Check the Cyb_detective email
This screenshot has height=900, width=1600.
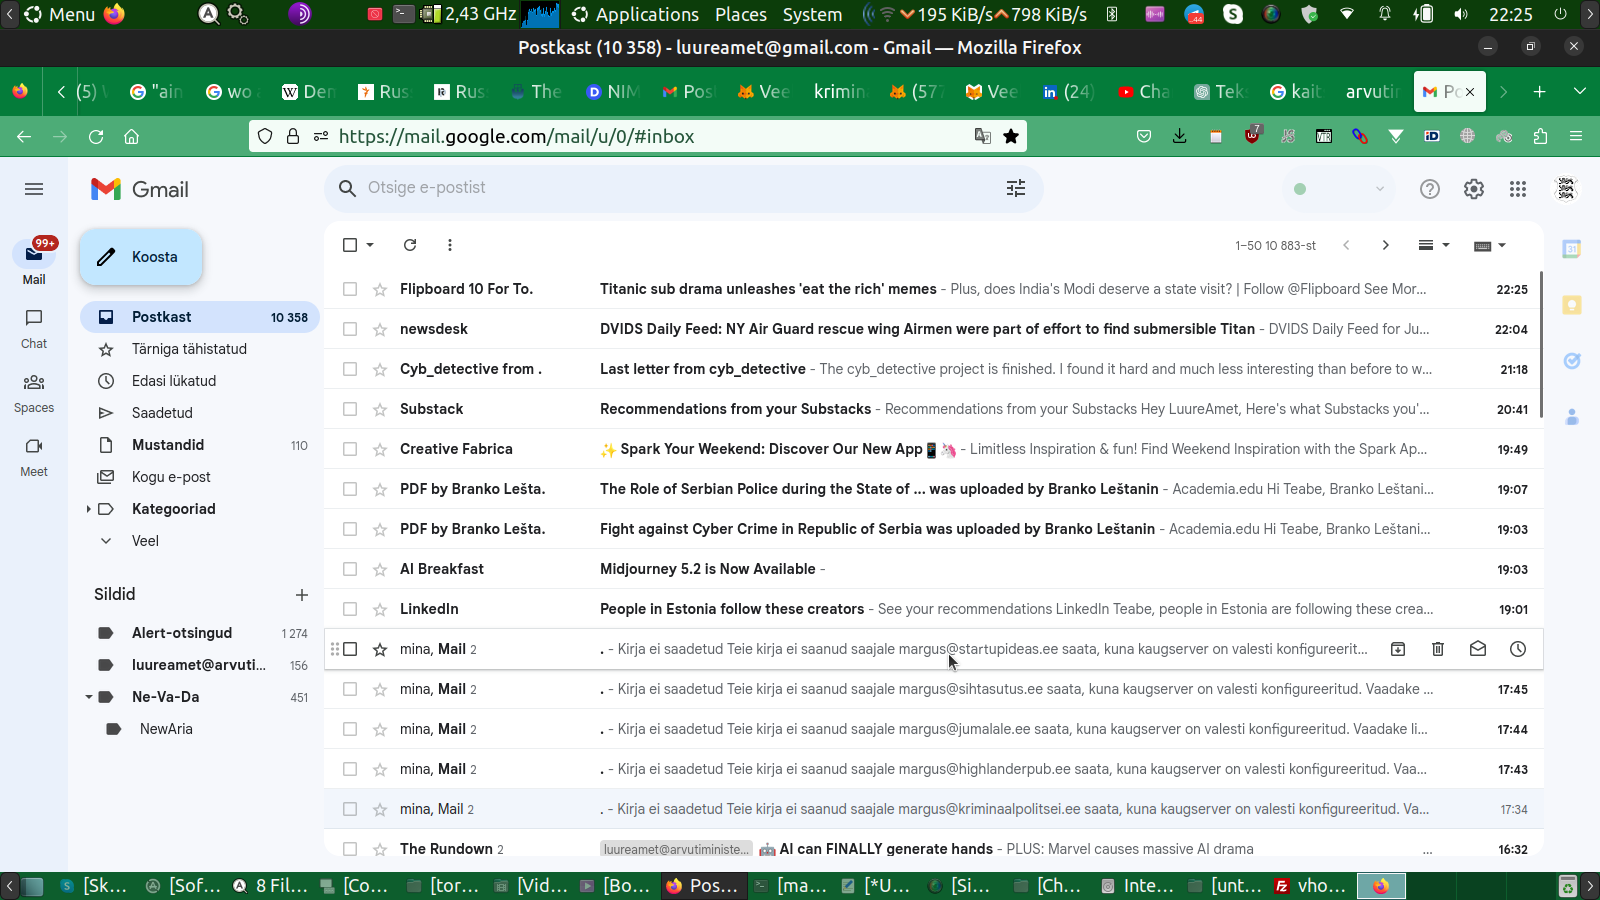click(350, 369)
